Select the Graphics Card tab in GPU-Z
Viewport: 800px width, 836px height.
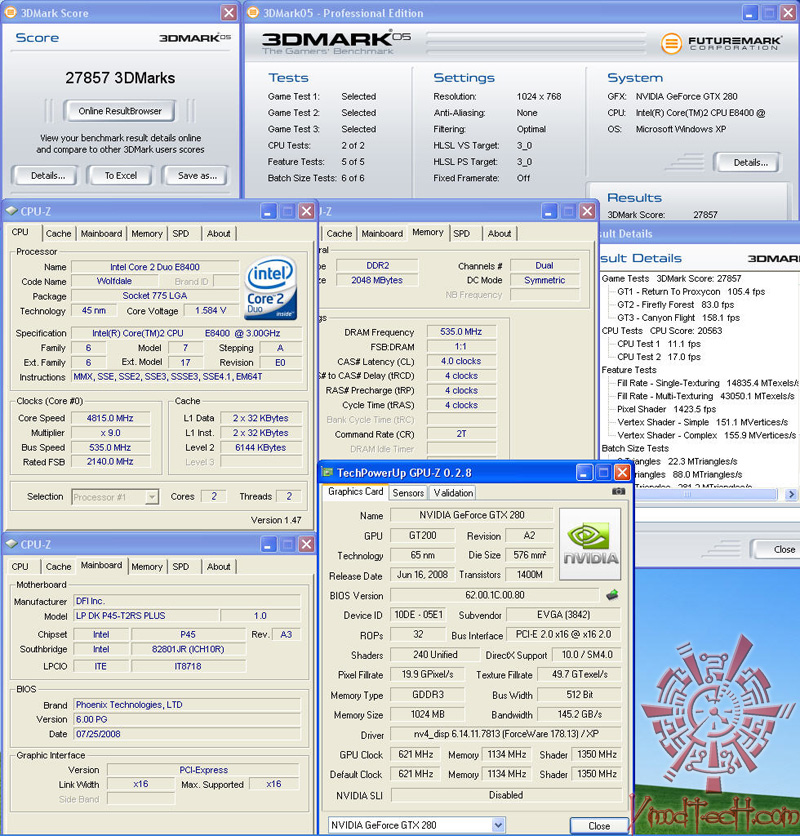(355, 492)
